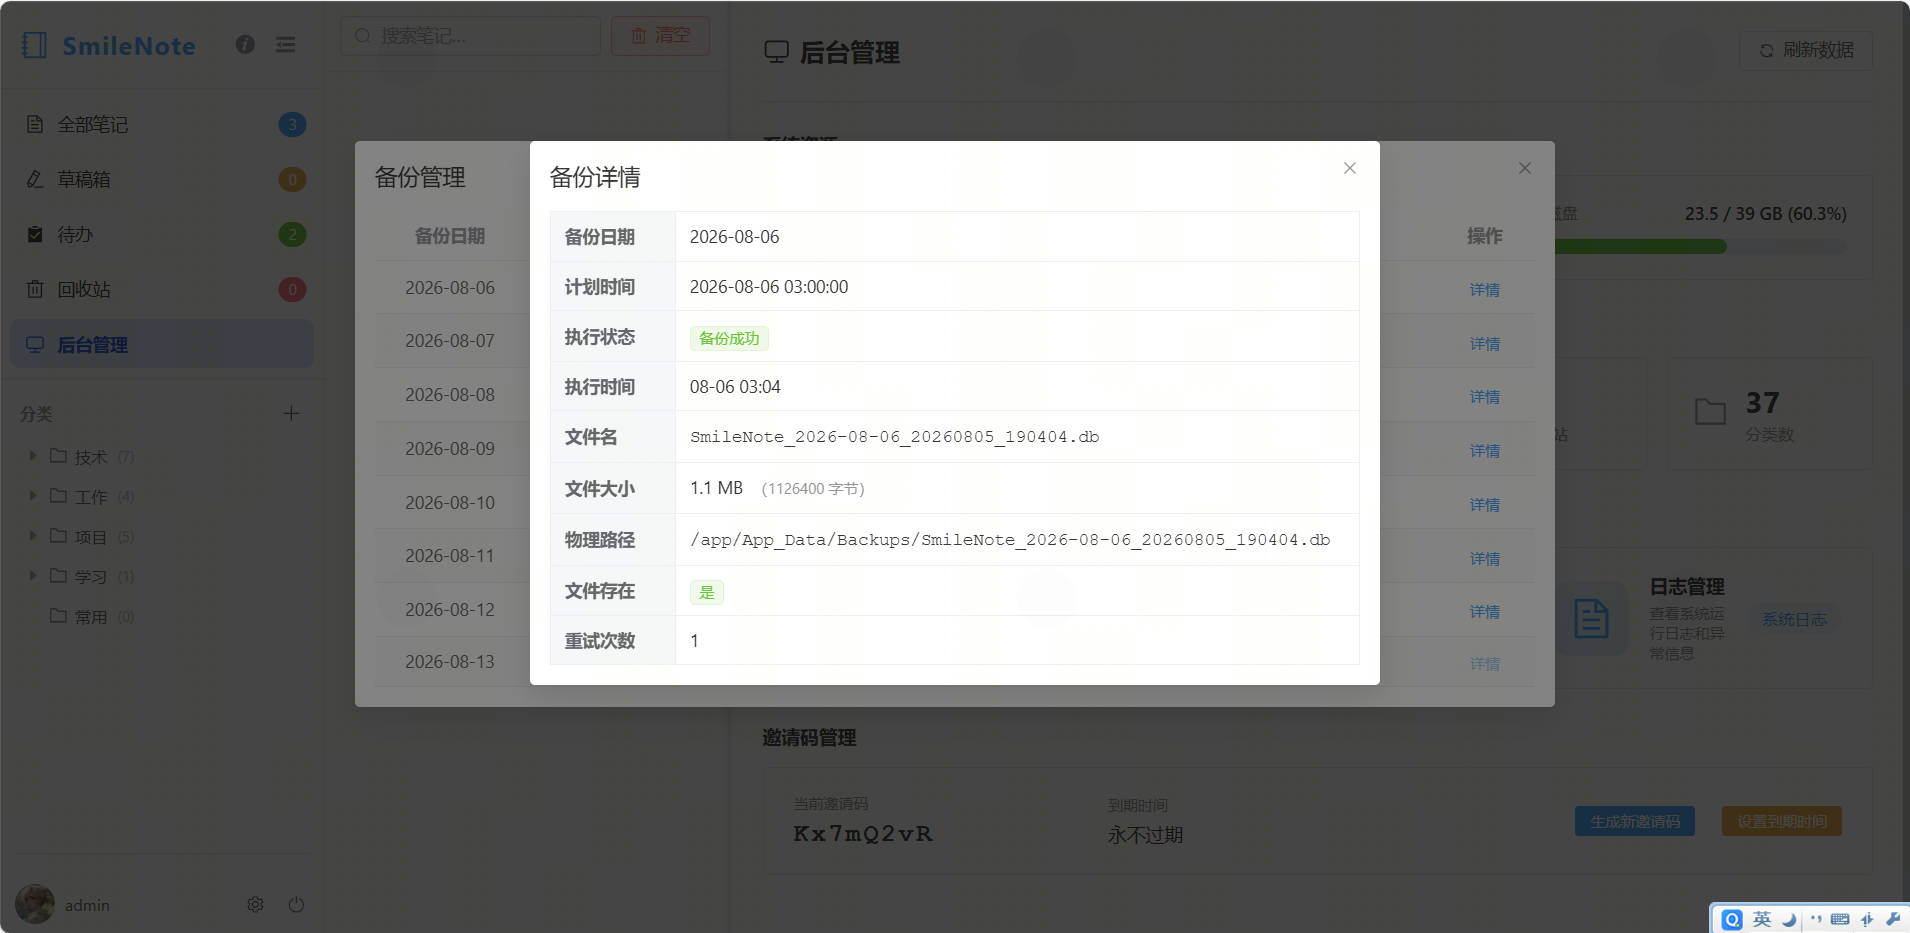Open IME soft keyboard icon
1910x933 pixels.
1840,919
